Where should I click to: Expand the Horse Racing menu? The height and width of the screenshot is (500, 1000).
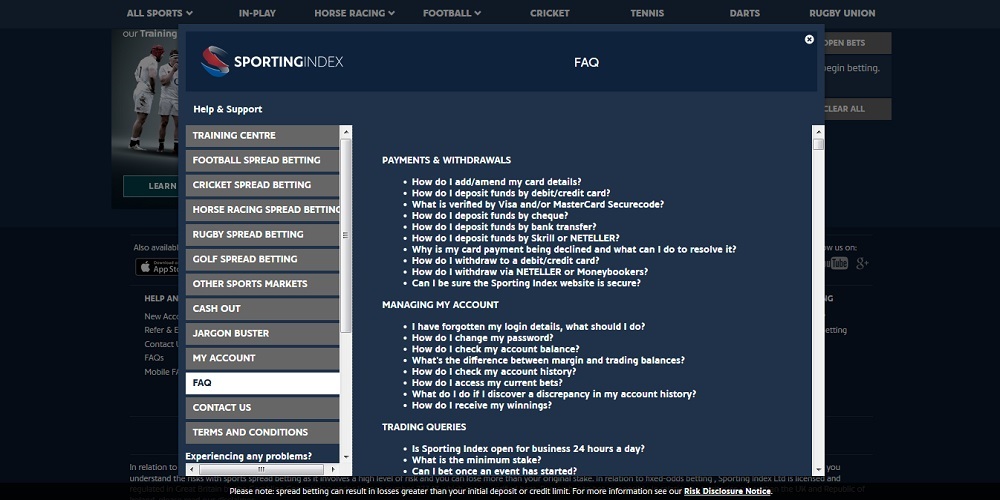pyautogui.click(x=355, y=13)
